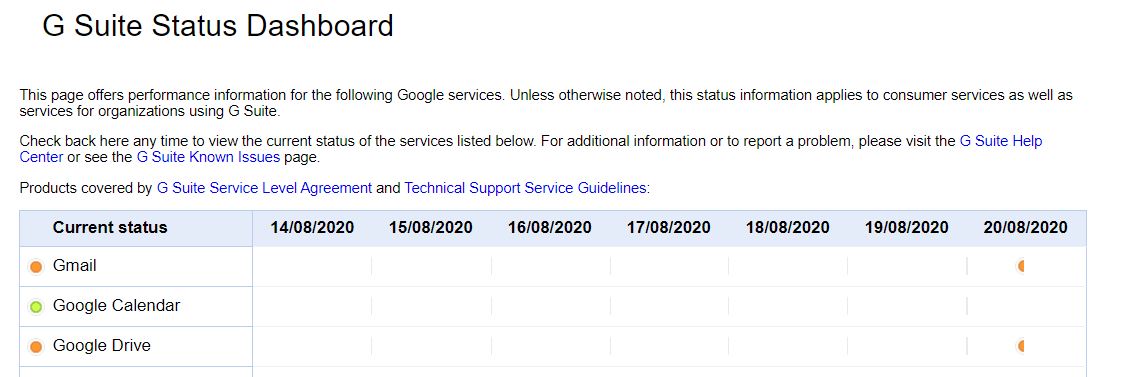Click the 14/08/2020 column header
1131x377 pixels.
(x=312, y=228)
